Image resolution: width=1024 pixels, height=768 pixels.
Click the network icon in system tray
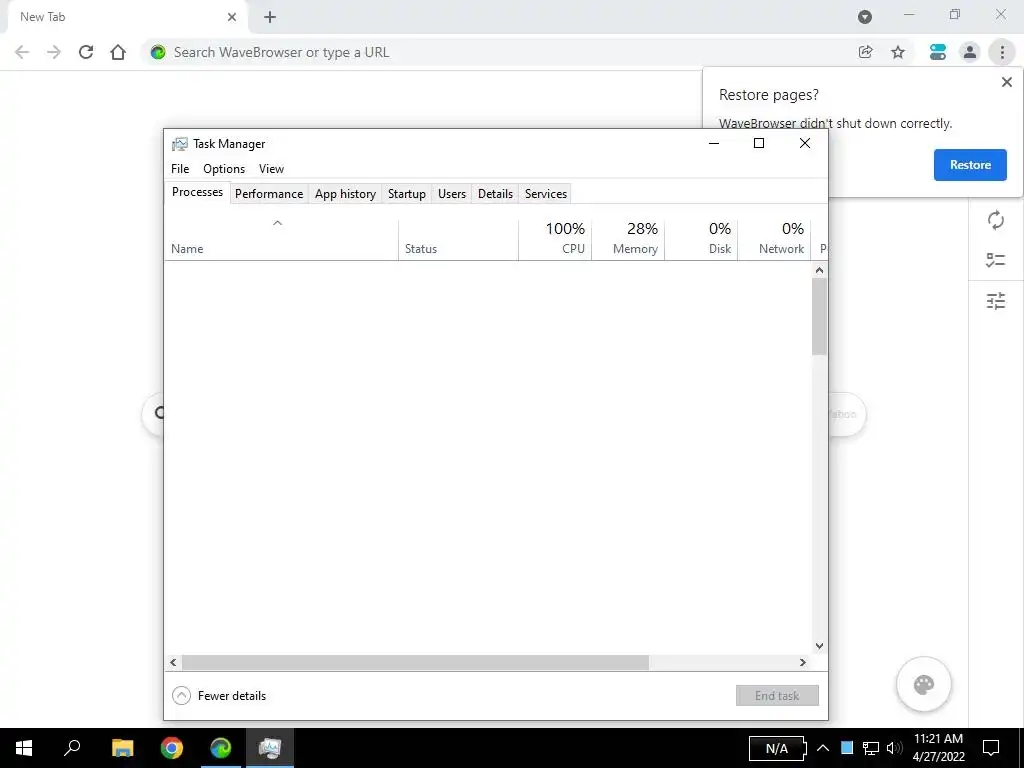[x=871, y=748]
